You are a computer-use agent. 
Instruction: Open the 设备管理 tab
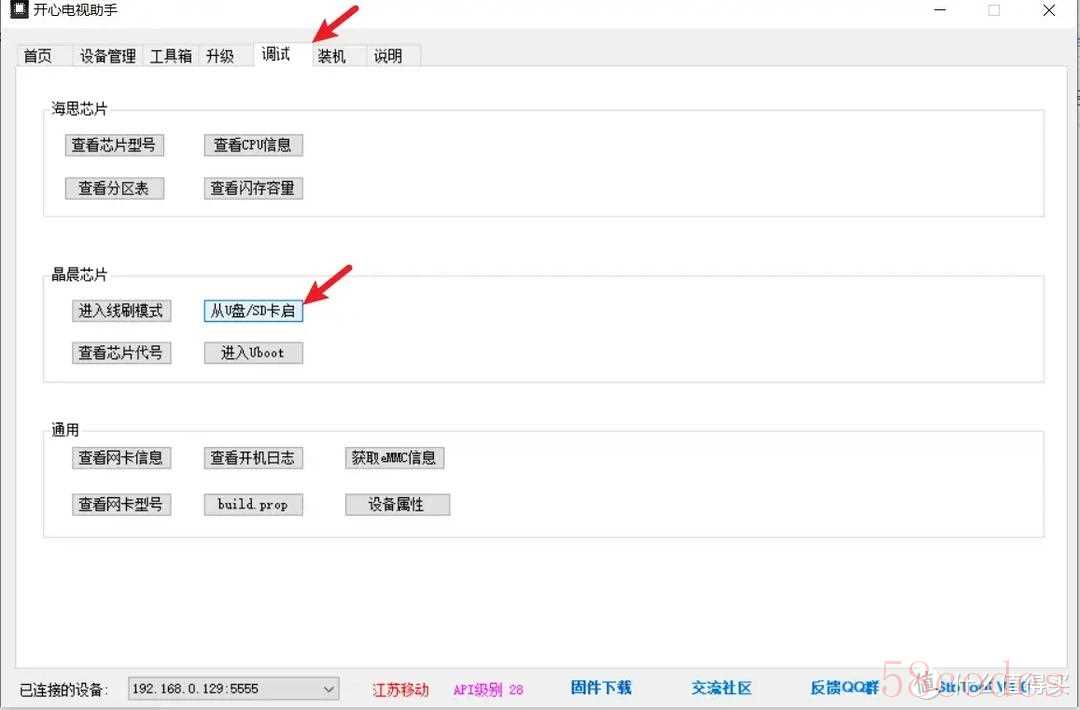pos(107,56)
